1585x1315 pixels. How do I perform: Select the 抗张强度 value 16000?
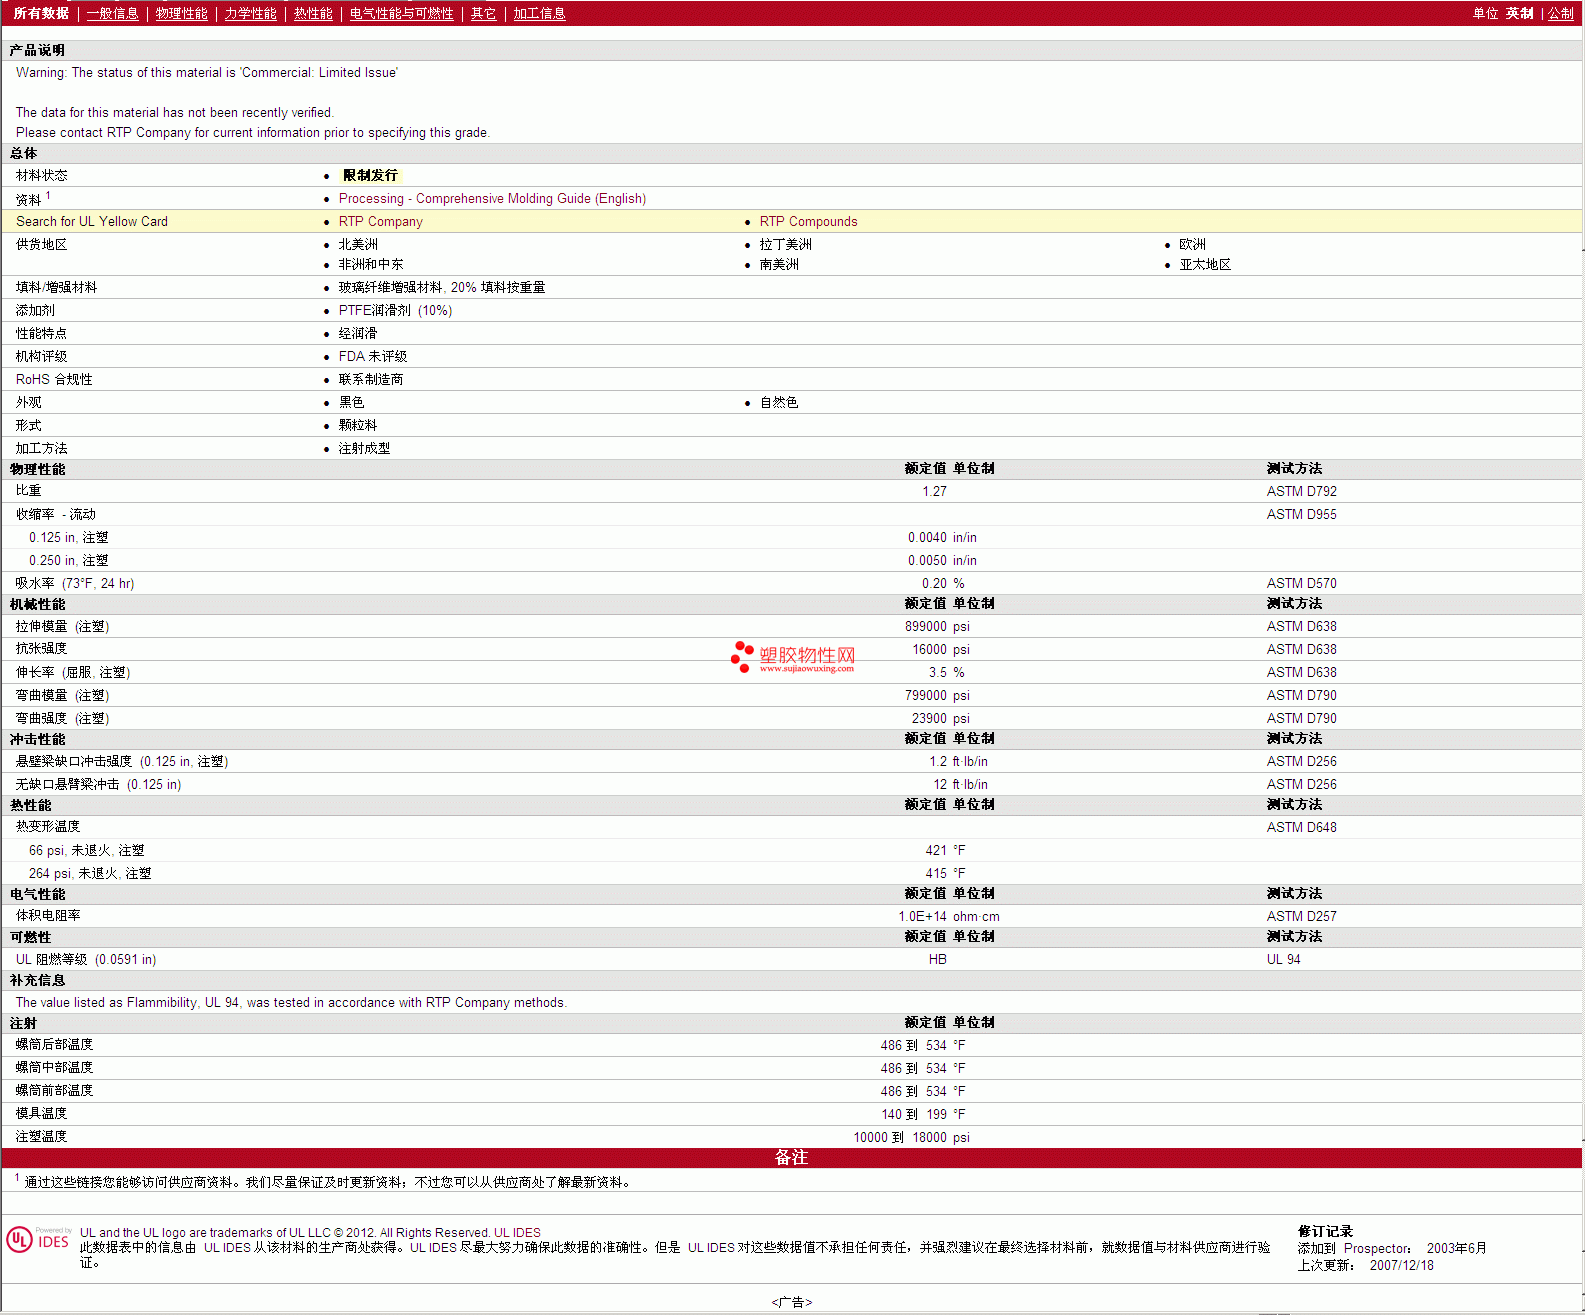[x=929, y=649]
